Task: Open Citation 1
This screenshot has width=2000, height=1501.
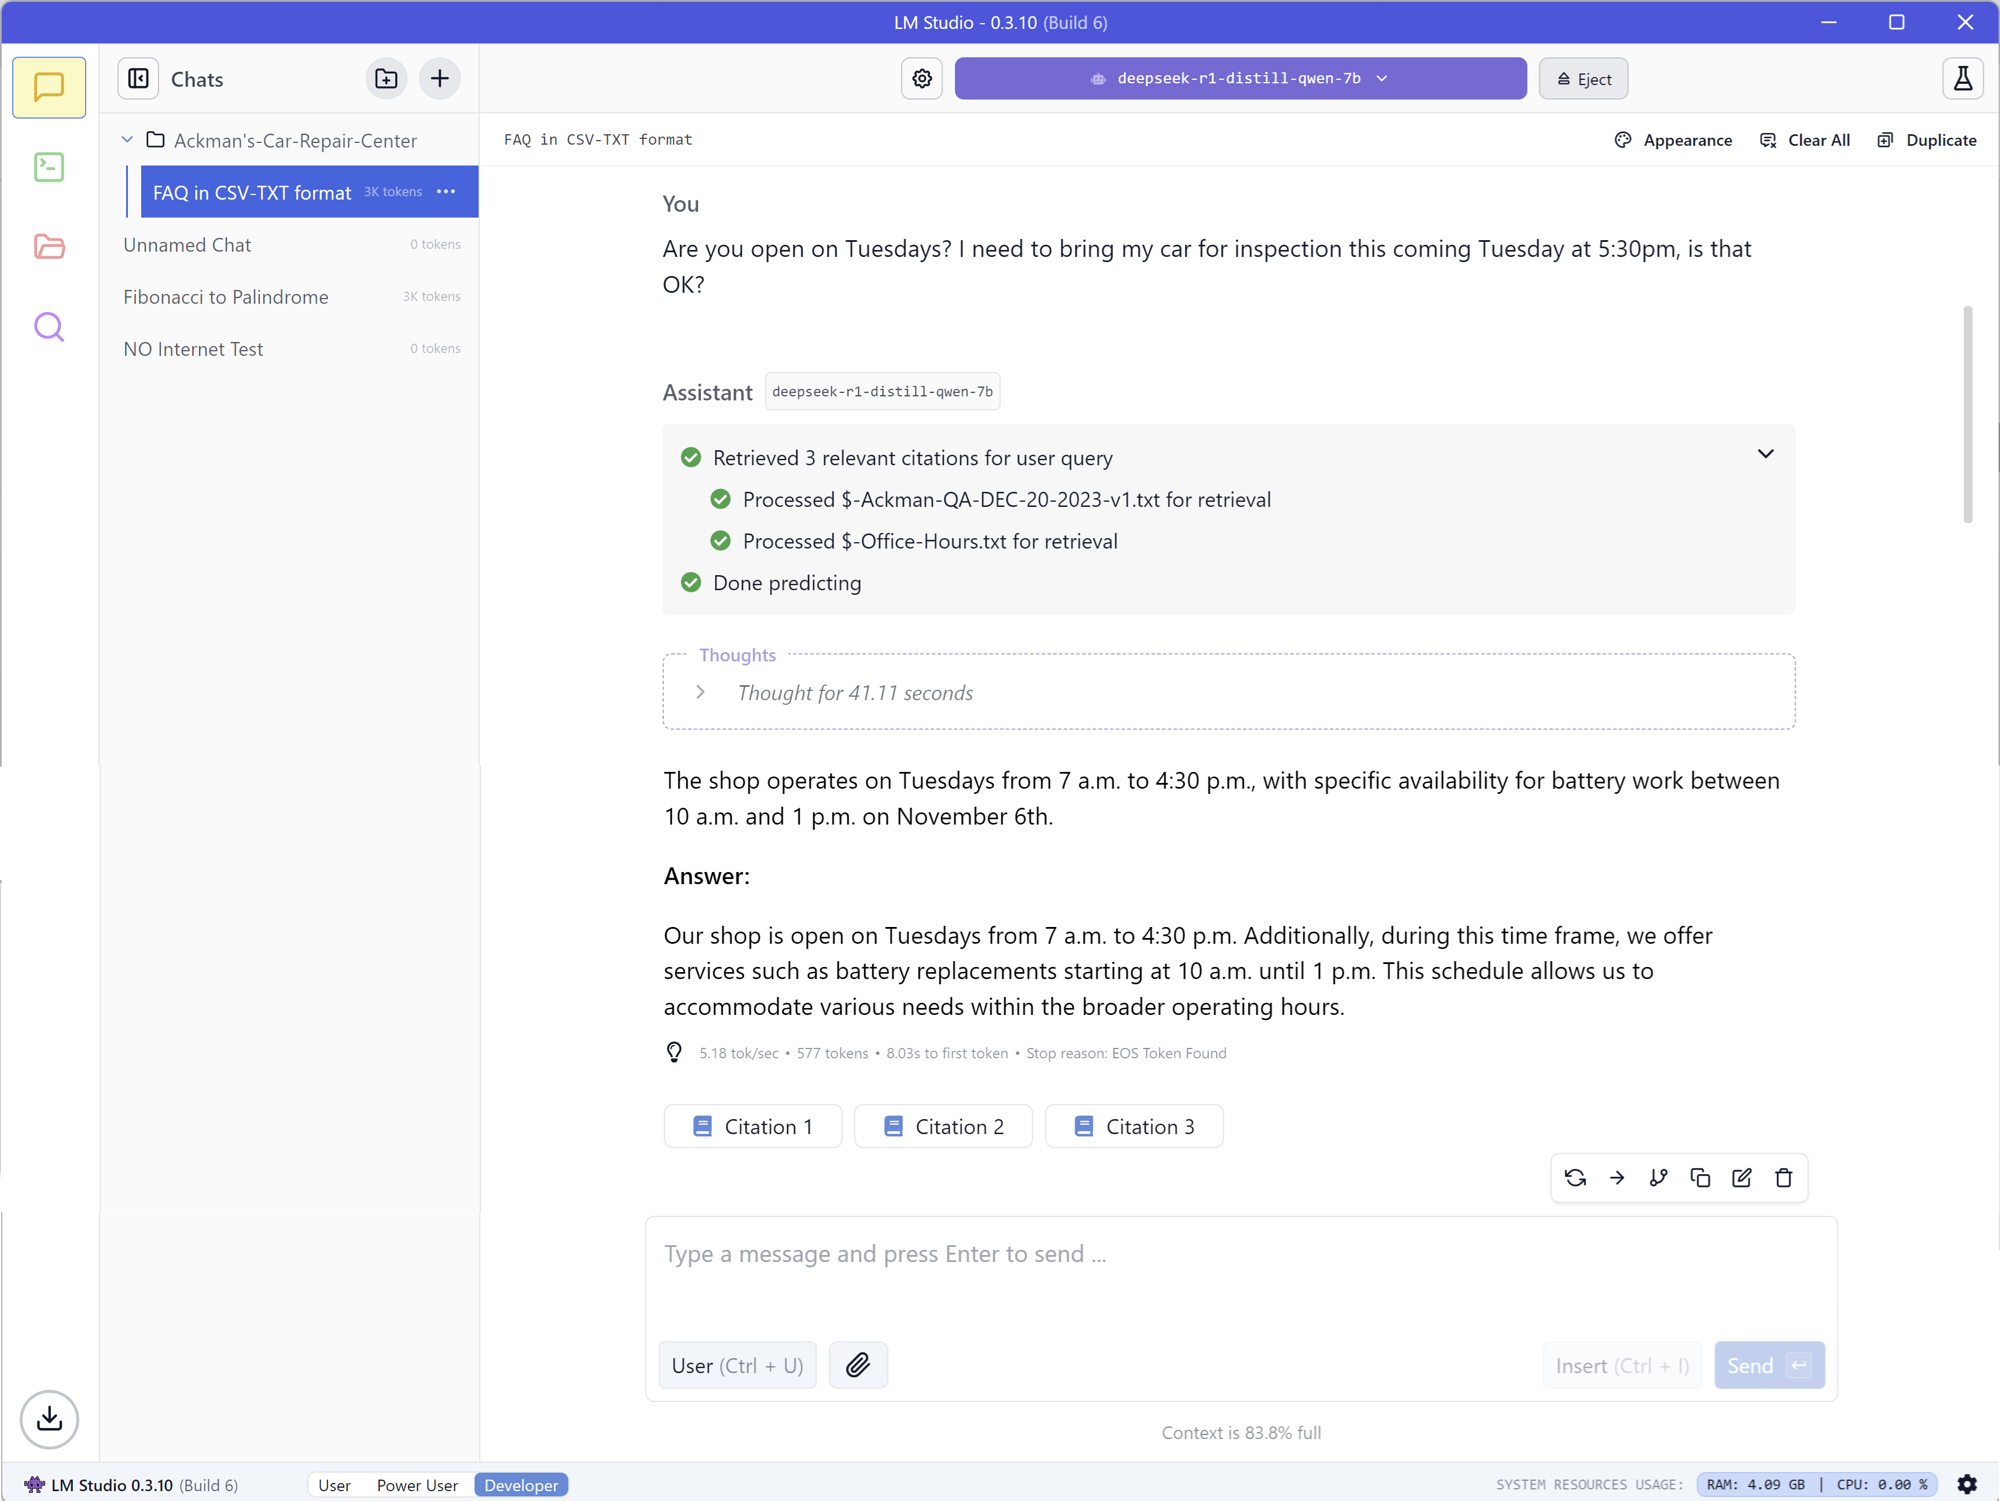Action: click(753, 1126)
